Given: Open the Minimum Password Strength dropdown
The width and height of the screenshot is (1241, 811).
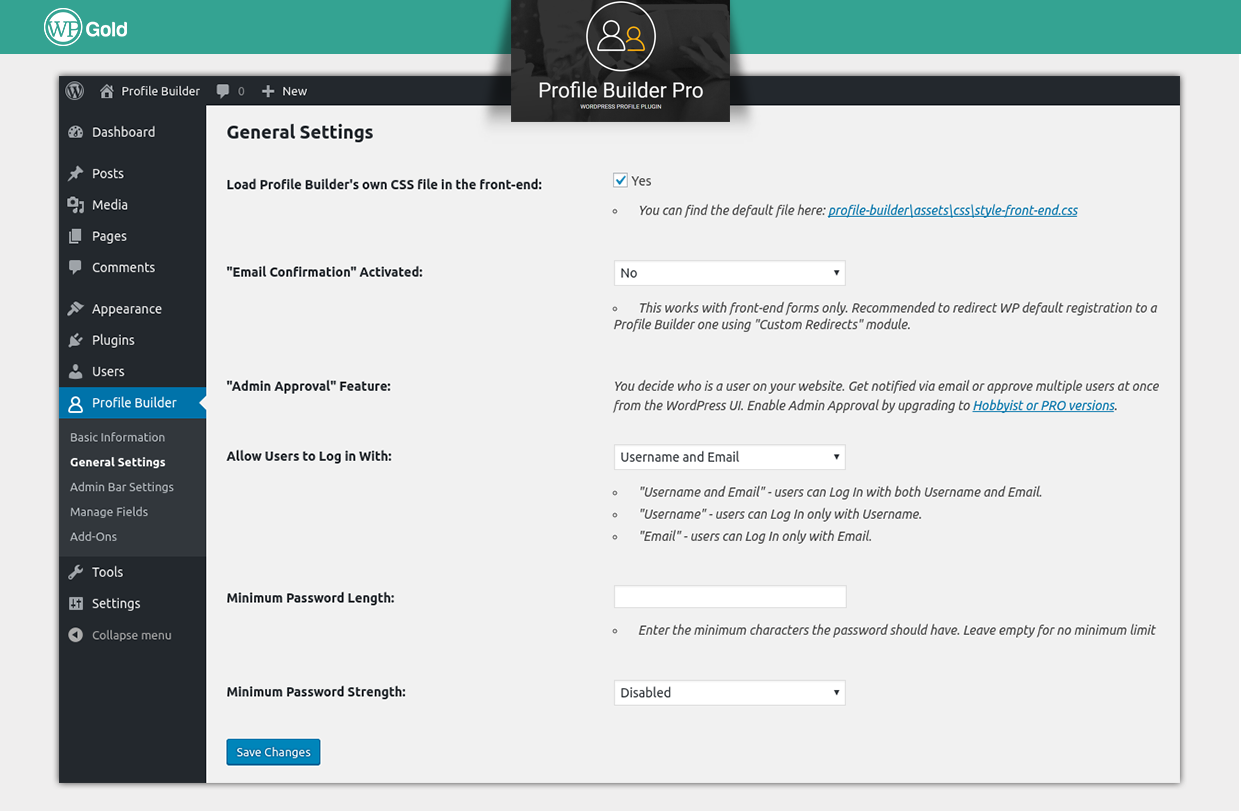Looking at the screenshot, I should pyautogui.click(x=729, y=692).
